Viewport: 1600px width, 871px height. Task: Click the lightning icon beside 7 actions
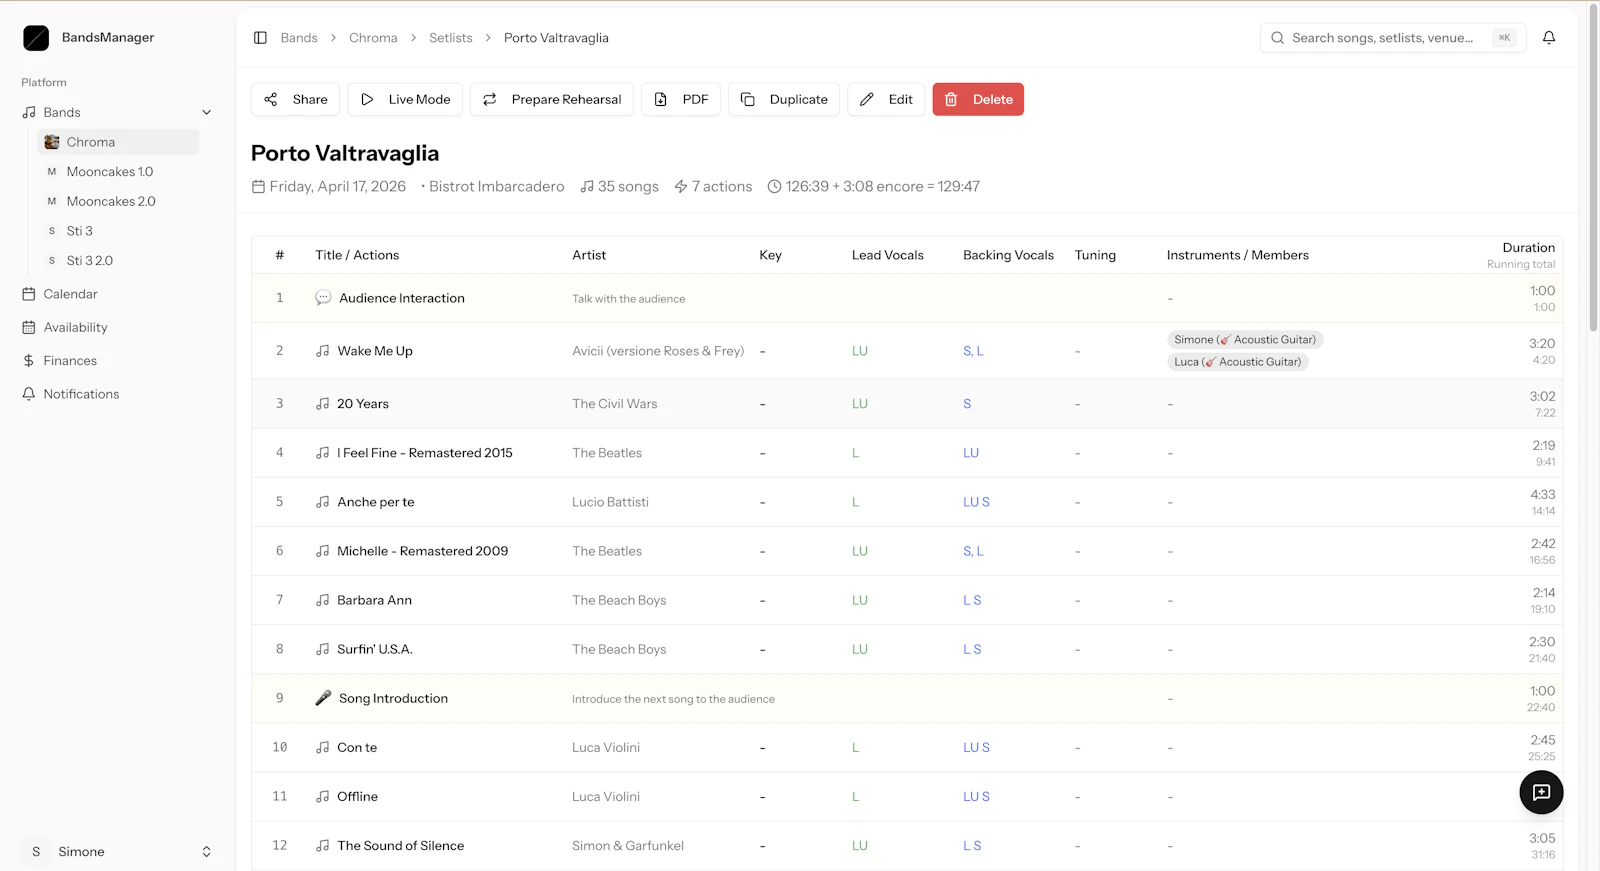[x=681, y=187]
